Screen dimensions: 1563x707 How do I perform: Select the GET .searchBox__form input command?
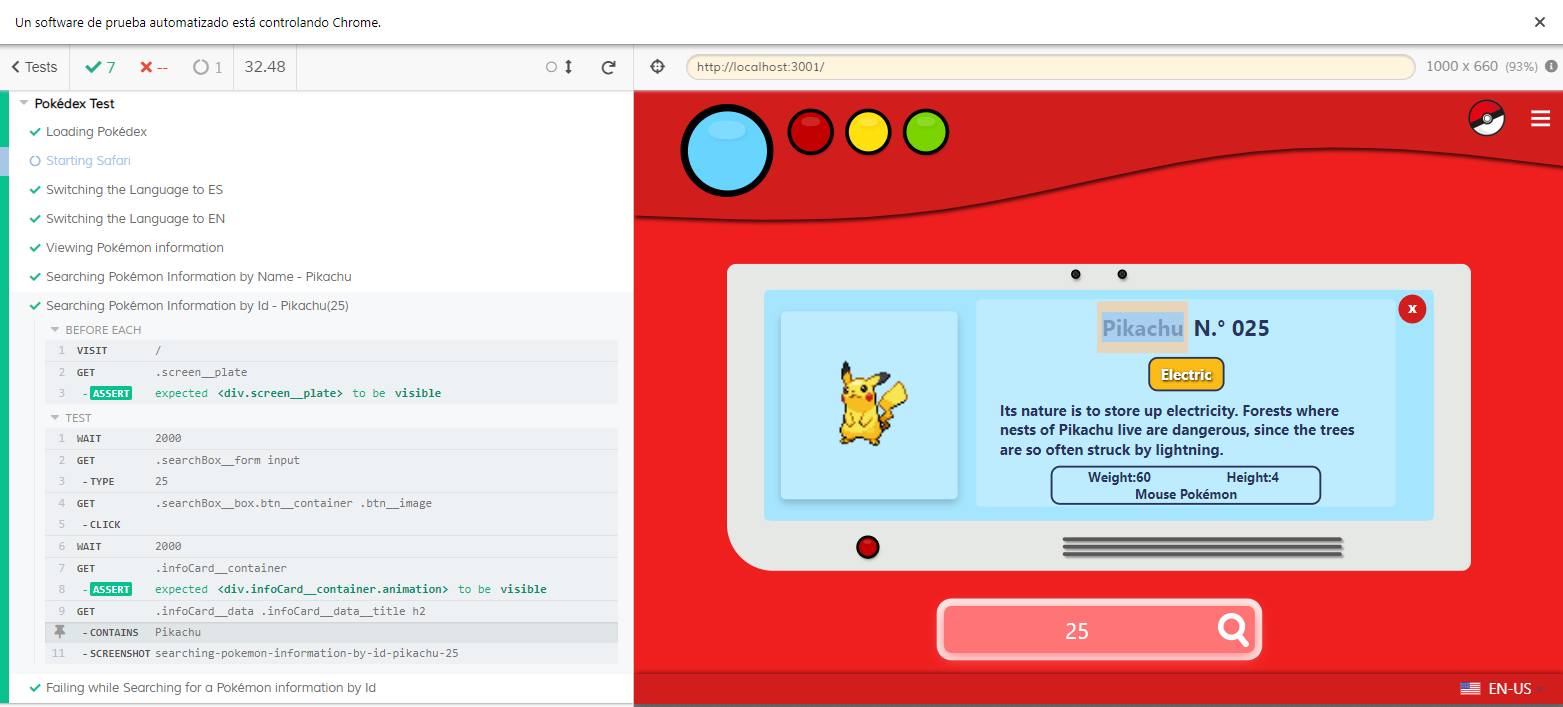click(331, 460)
